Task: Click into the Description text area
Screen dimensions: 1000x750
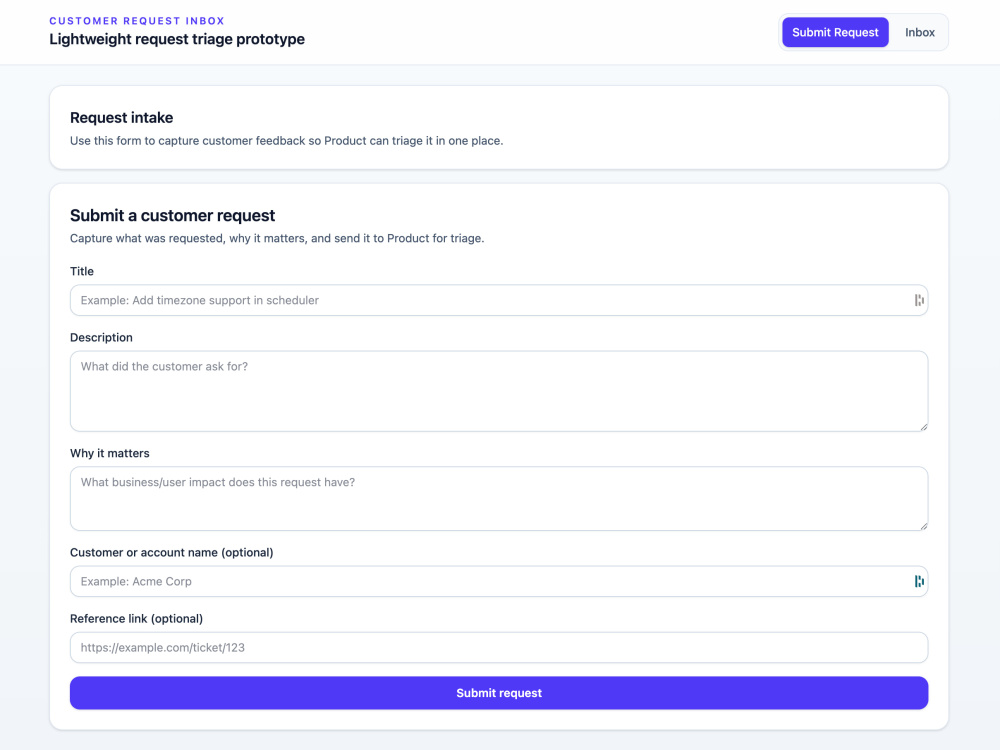Action: [499, 391]
